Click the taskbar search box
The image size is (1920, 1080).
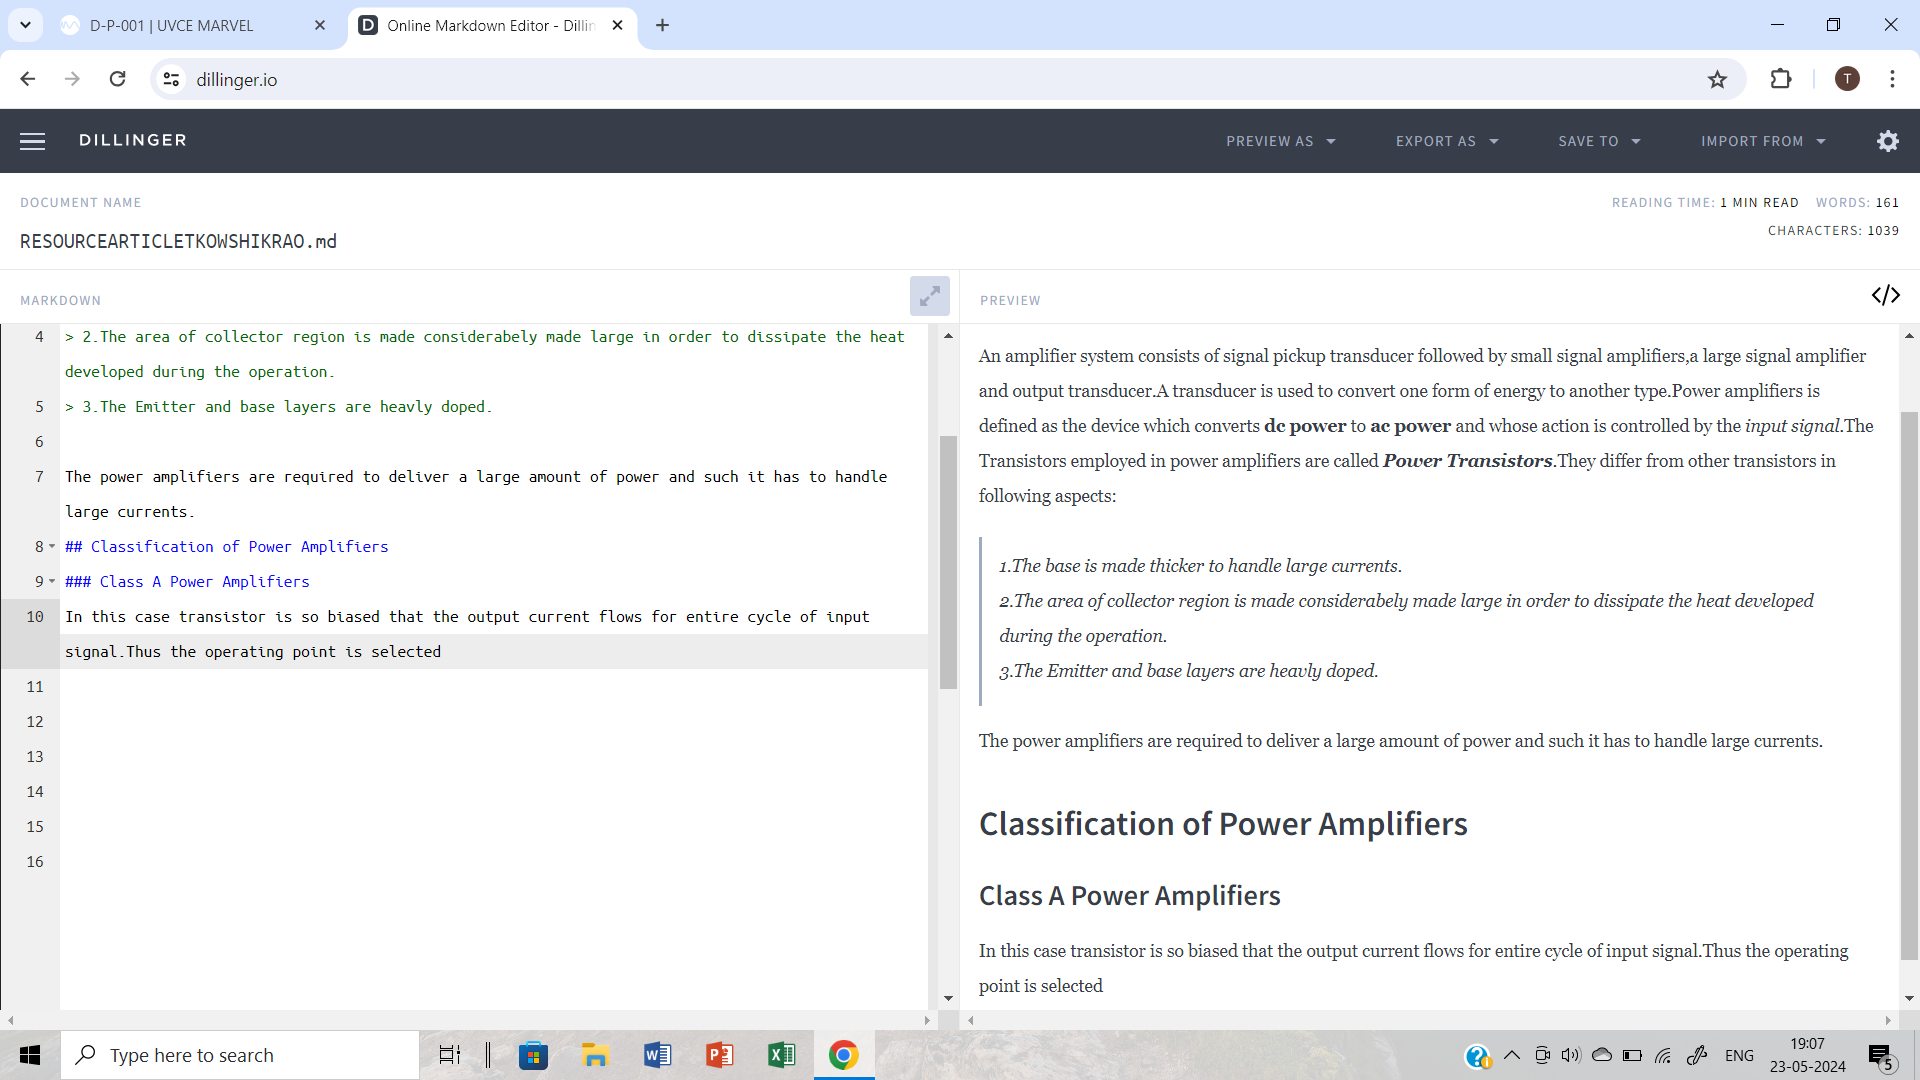[240, 1055]
